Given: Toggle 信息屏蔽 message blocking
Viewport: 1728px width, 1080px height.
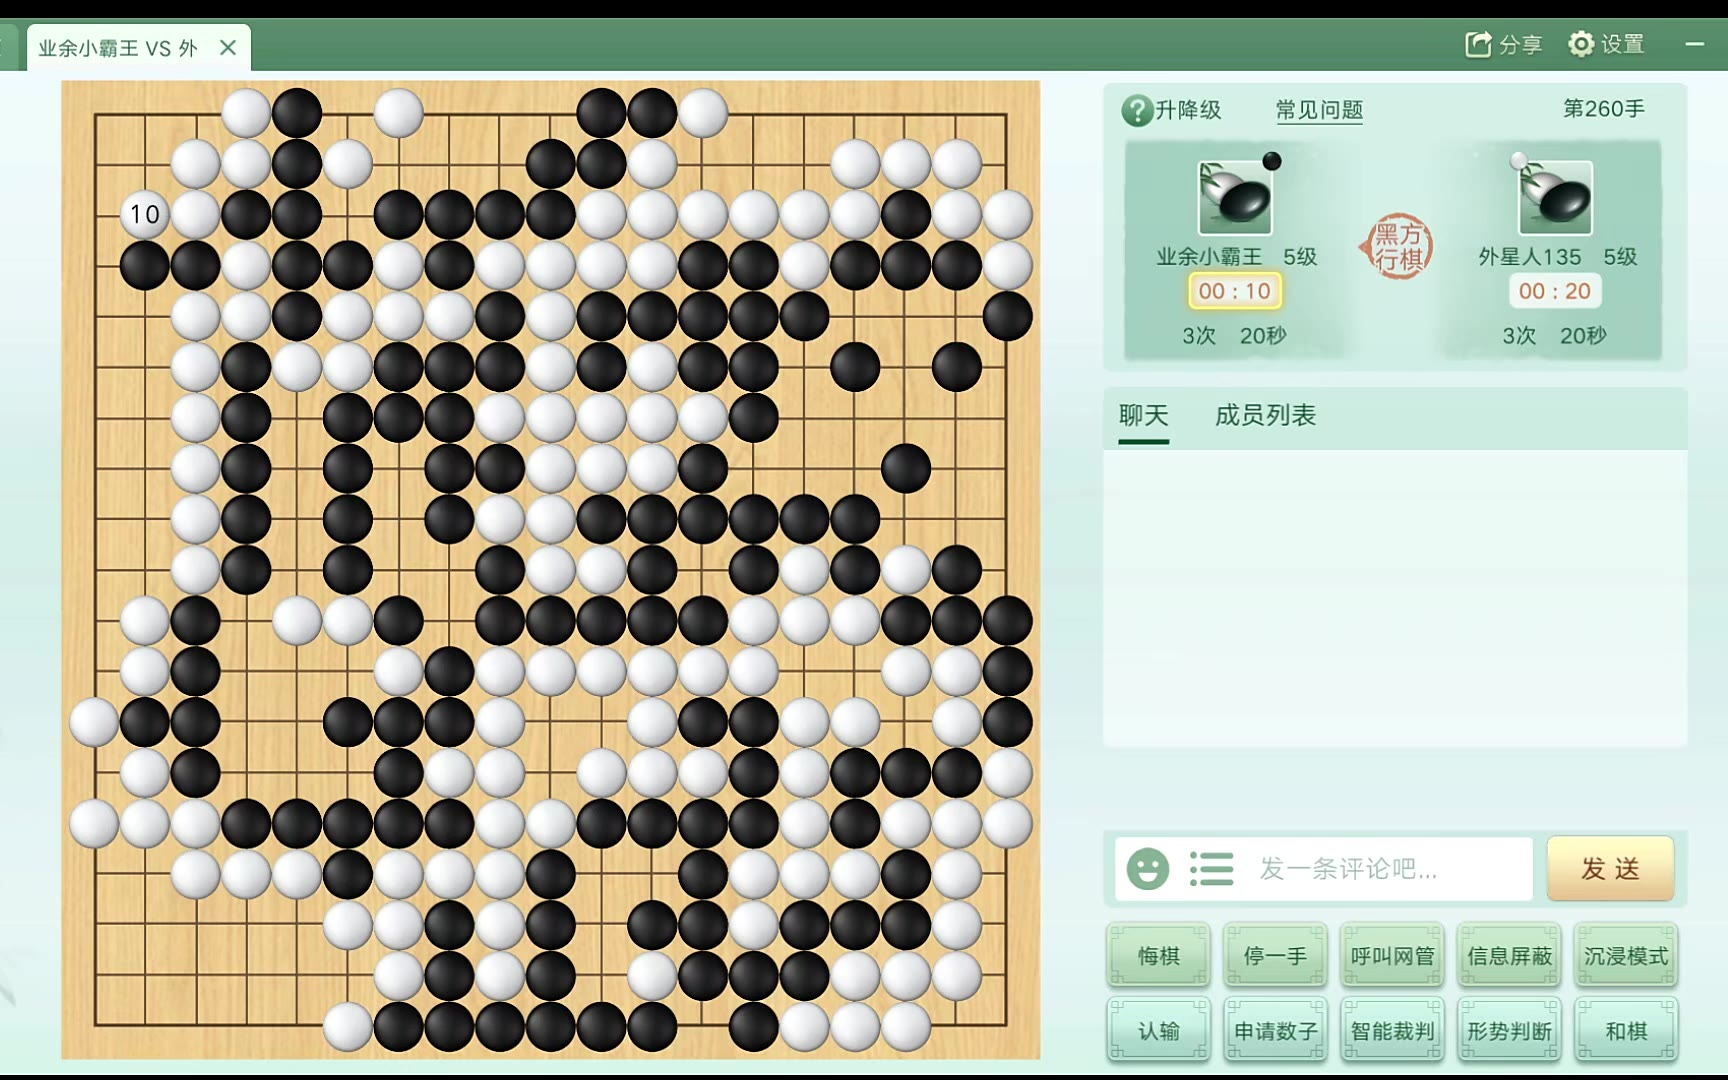Looking at the screenshot, I should (1509, 956).
